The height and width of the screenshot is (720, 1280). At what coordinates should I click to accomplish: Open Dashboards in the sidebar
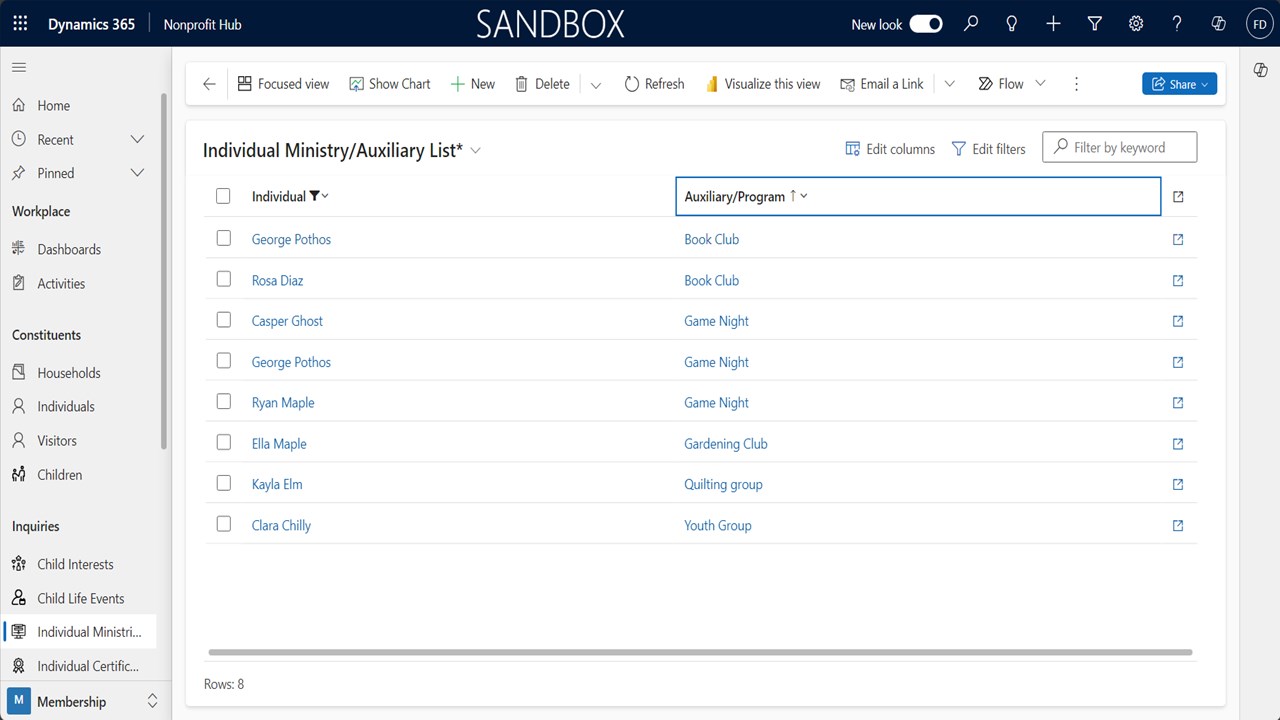[x=69, y=249]
